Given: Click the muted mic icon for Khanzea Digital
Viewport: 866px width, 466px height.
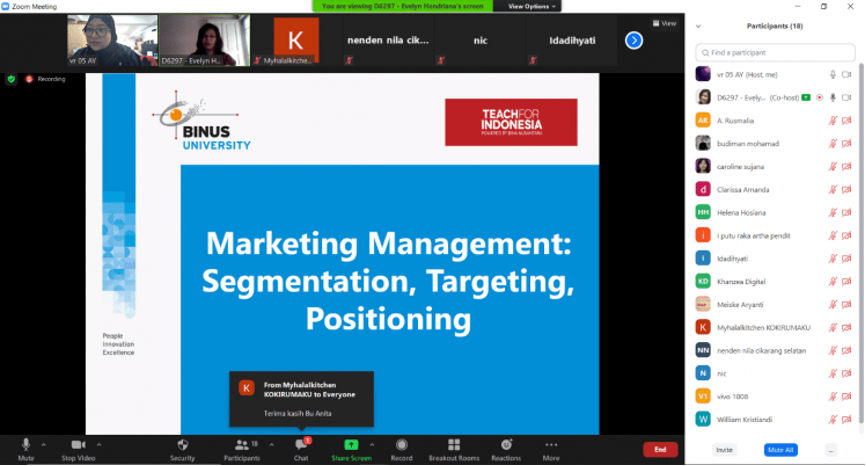Looking at the screenshot, I should click(x=832, y=282).
